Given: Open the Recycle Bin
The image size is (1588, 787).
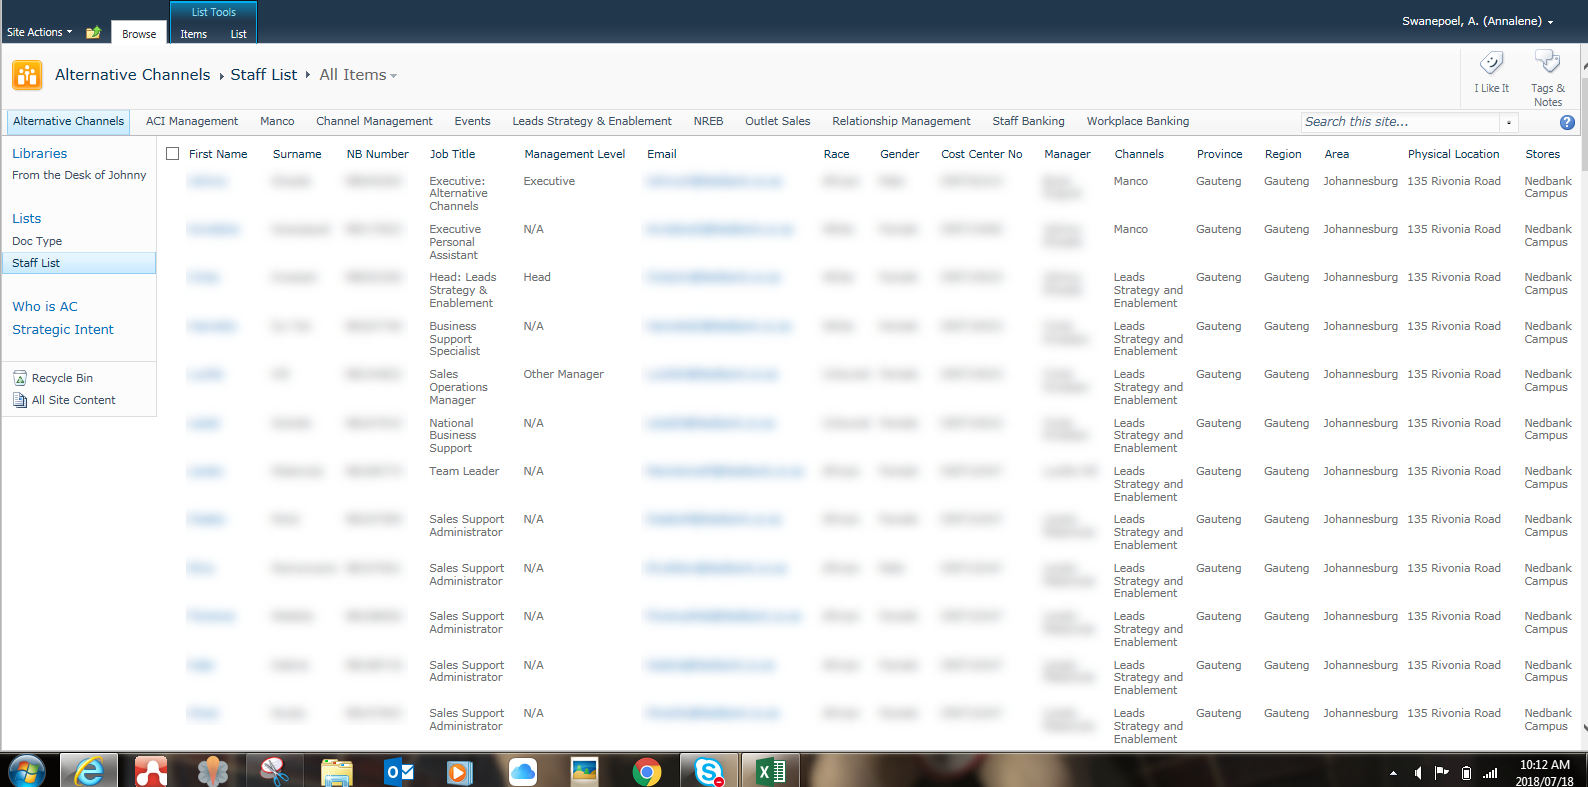Looking at the screenshot, I should pyautogui.click(x=61, y=378).
